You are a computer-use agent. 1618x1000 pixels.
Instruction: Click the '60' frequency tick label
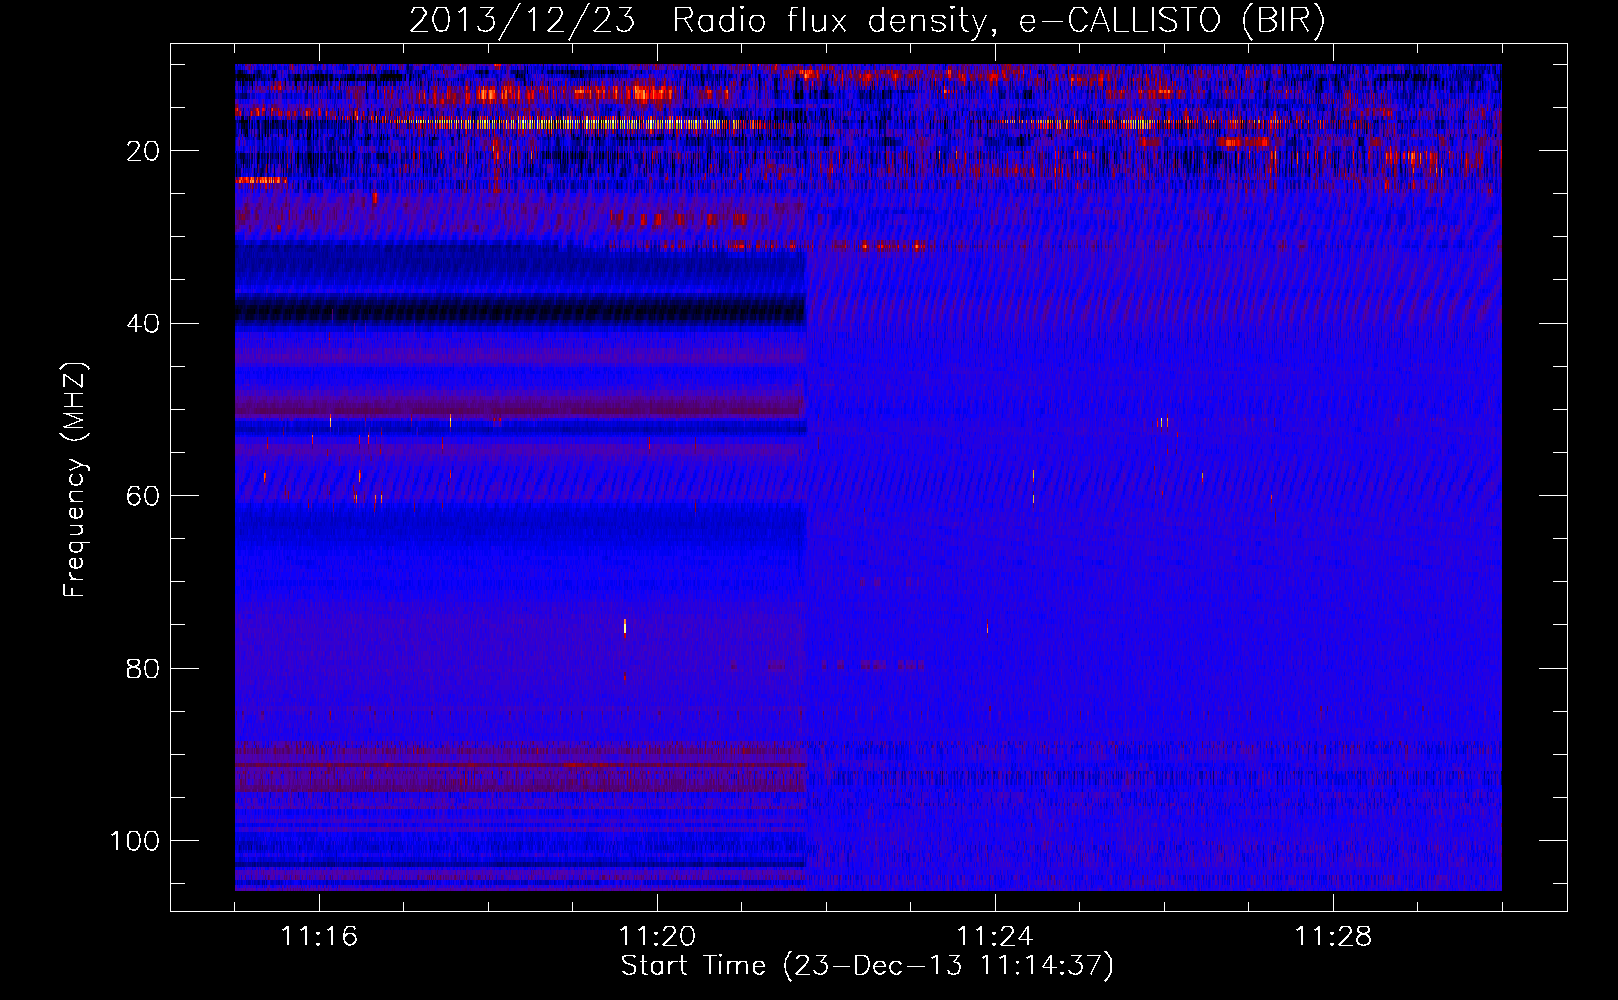(x=143, y=496)
